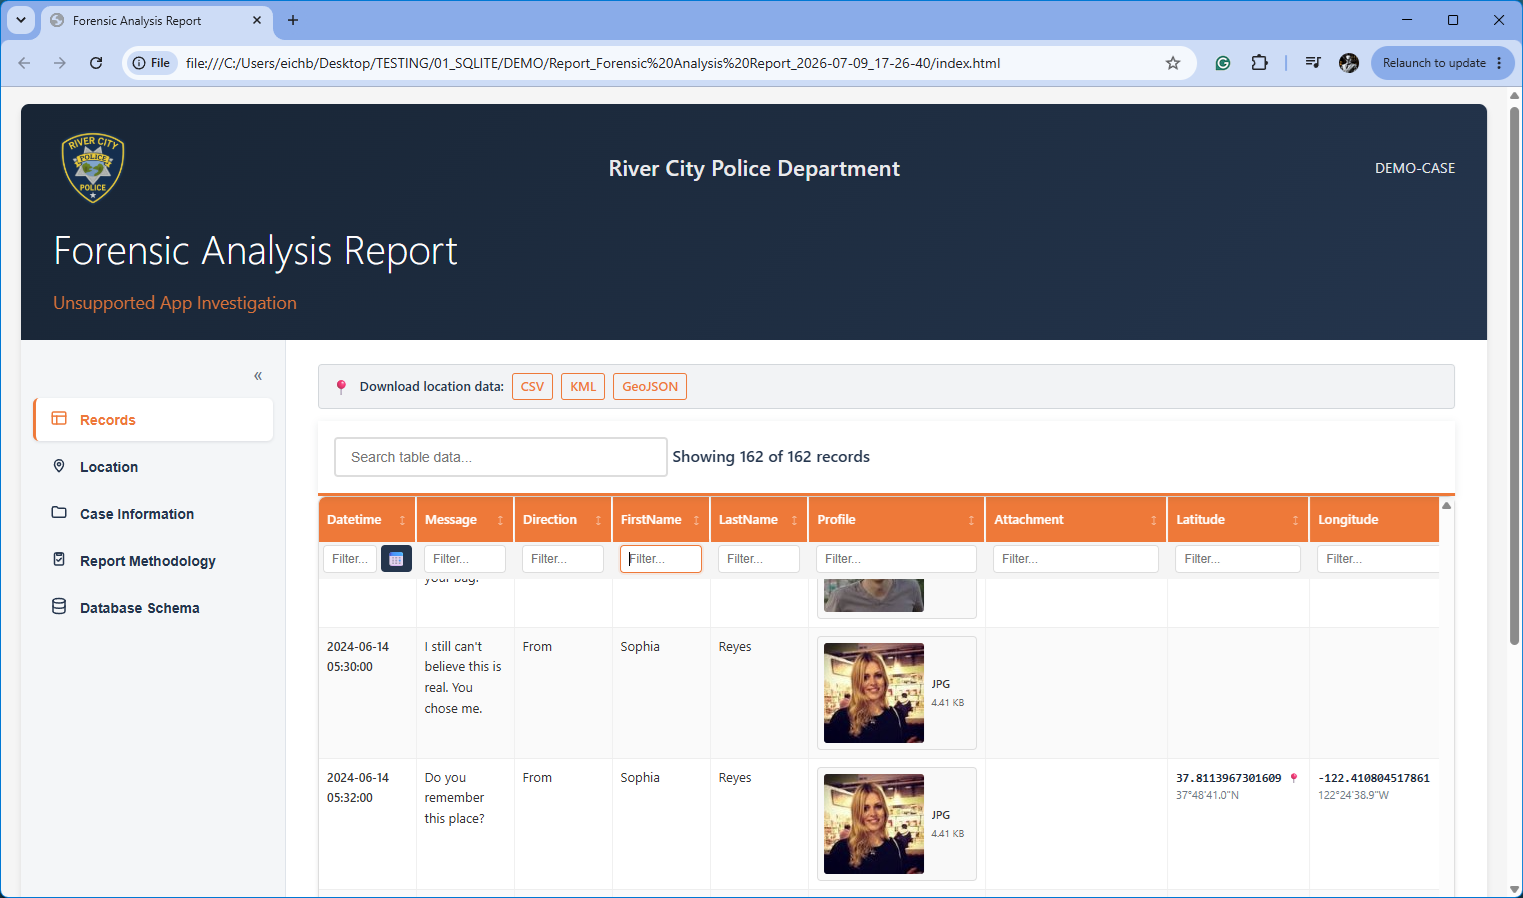Click the latitude value 37.8113967301609

click(x=1228, y=778)
